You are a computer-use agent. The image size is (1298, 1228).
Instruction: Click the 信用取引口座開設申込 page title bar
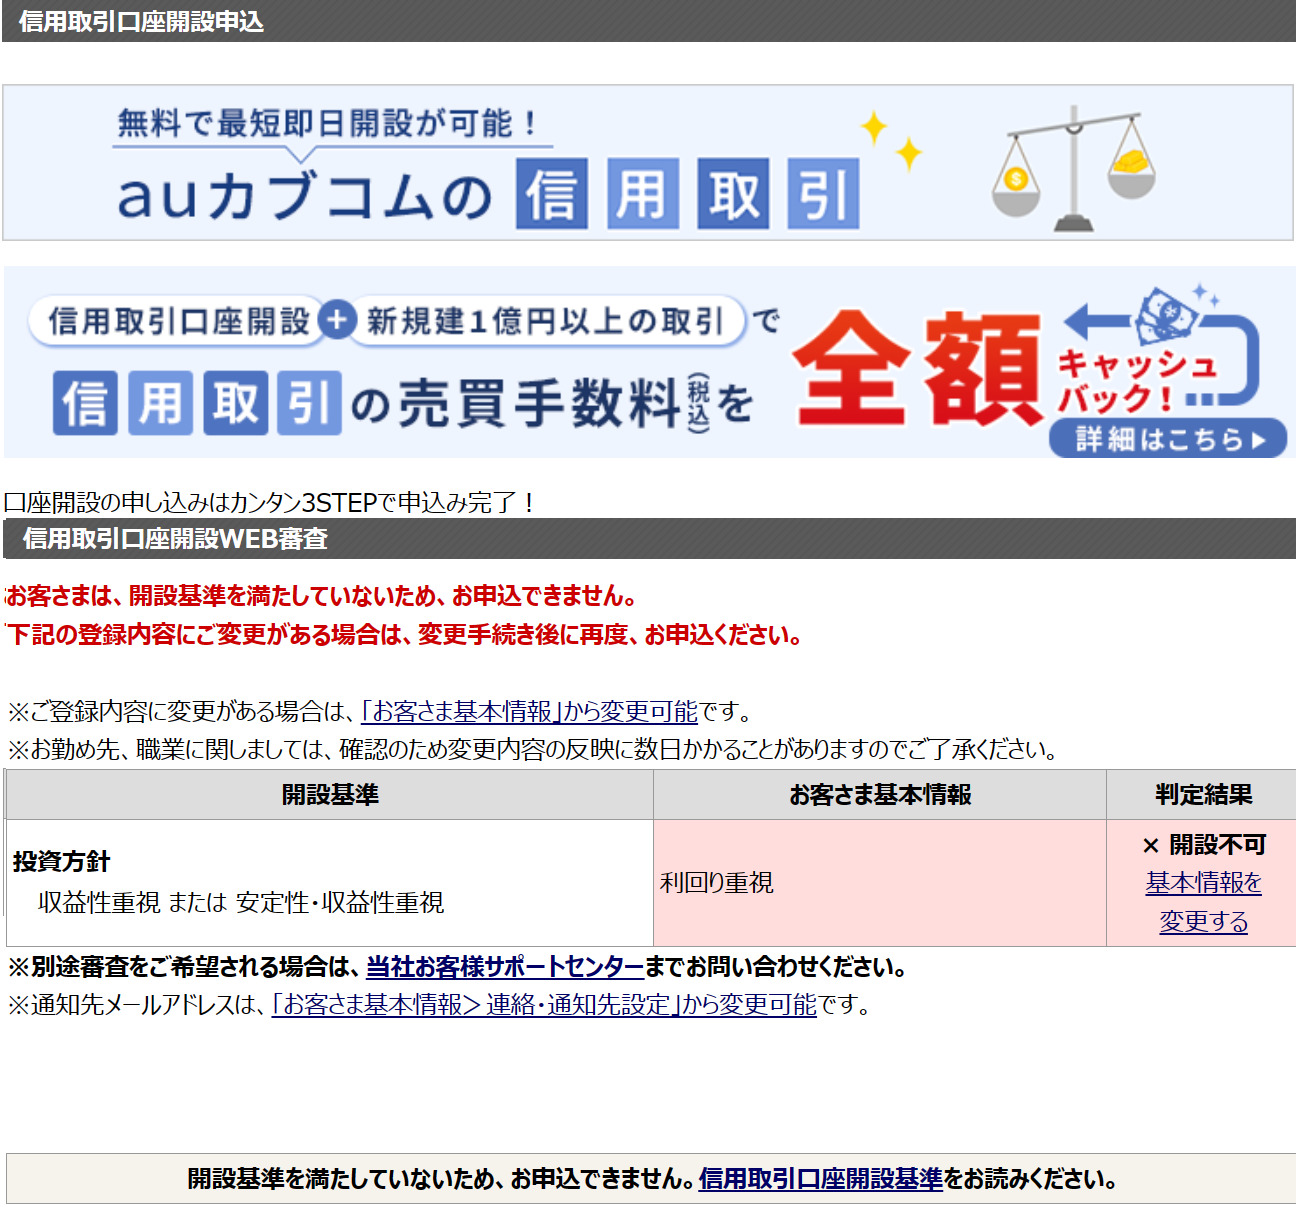[x=649, y=21]
